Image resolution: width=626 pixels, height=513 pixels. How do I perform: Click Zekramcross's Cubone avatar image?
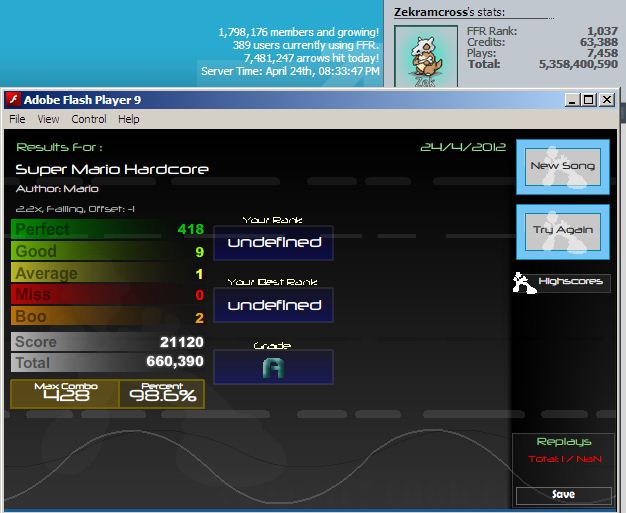[x=426, y=56]
